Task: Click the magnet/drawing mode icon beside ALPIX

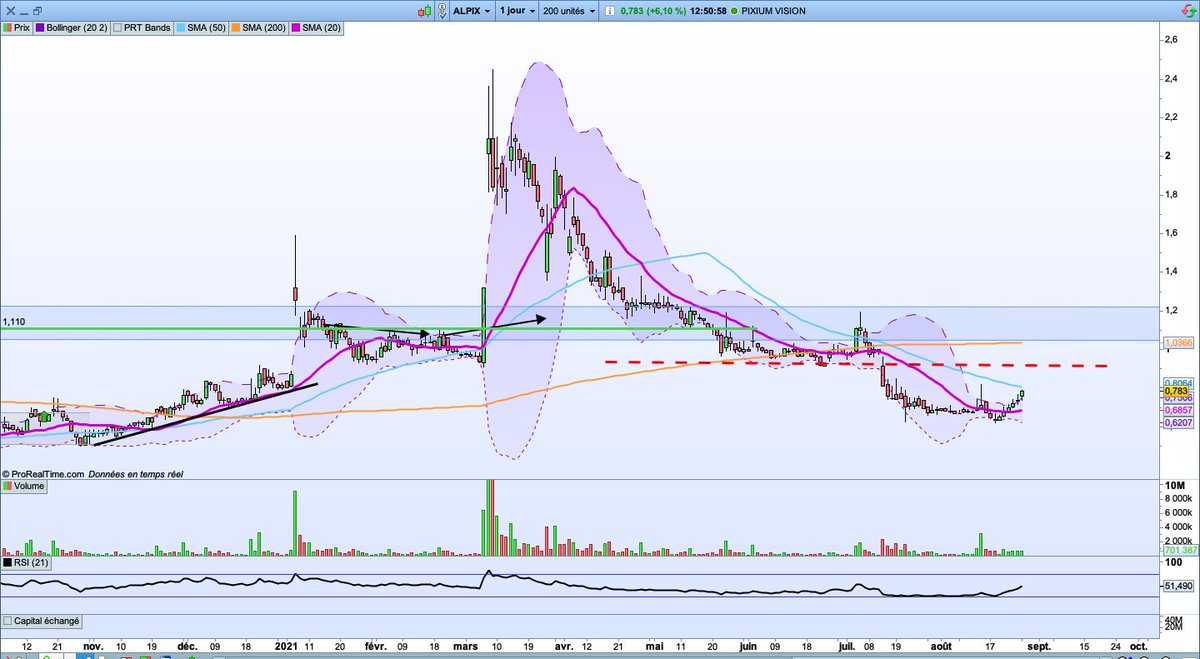Action: click(441, 9)
